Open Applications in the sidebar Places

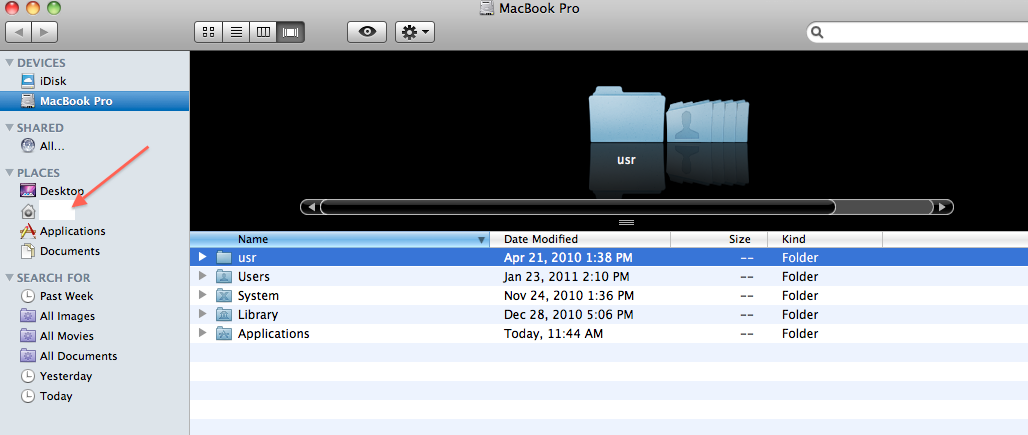72,231
